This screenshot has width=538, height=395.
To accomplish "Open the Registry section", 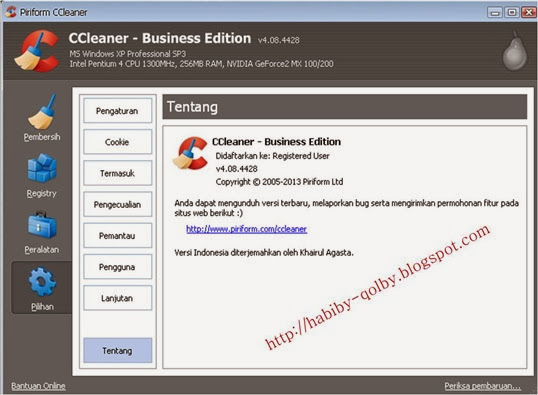I will 42,176.
